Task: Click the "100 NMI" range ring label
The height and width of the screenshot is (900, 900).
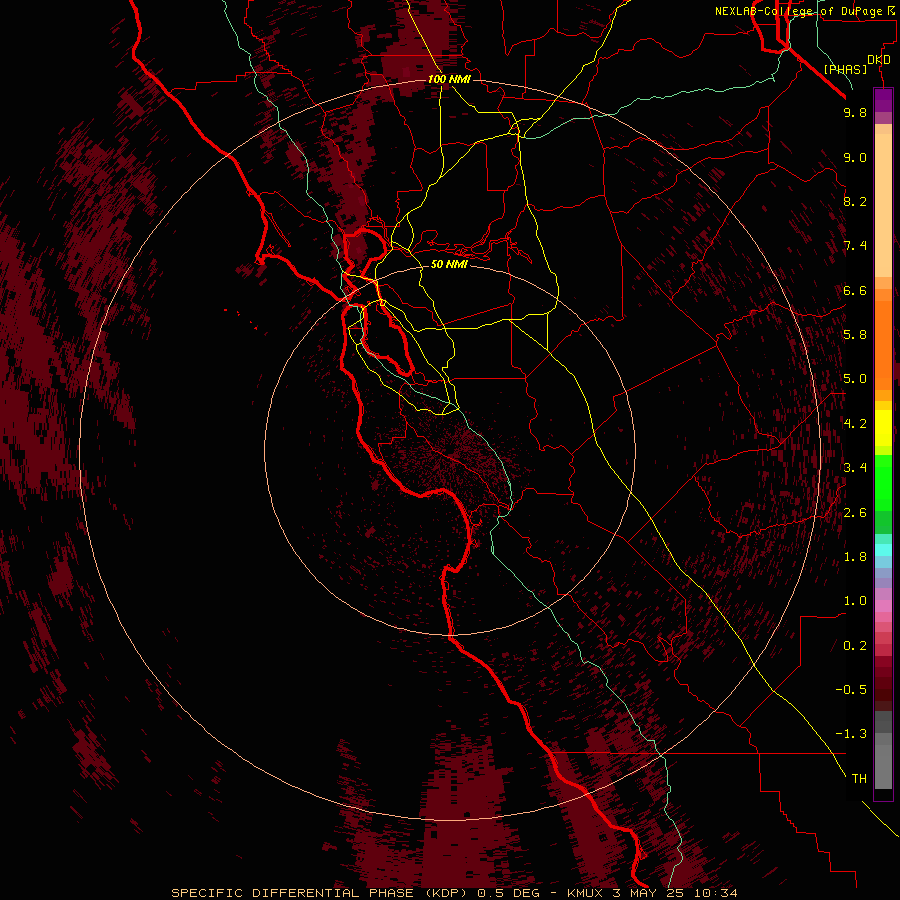Action: point(449,79)
